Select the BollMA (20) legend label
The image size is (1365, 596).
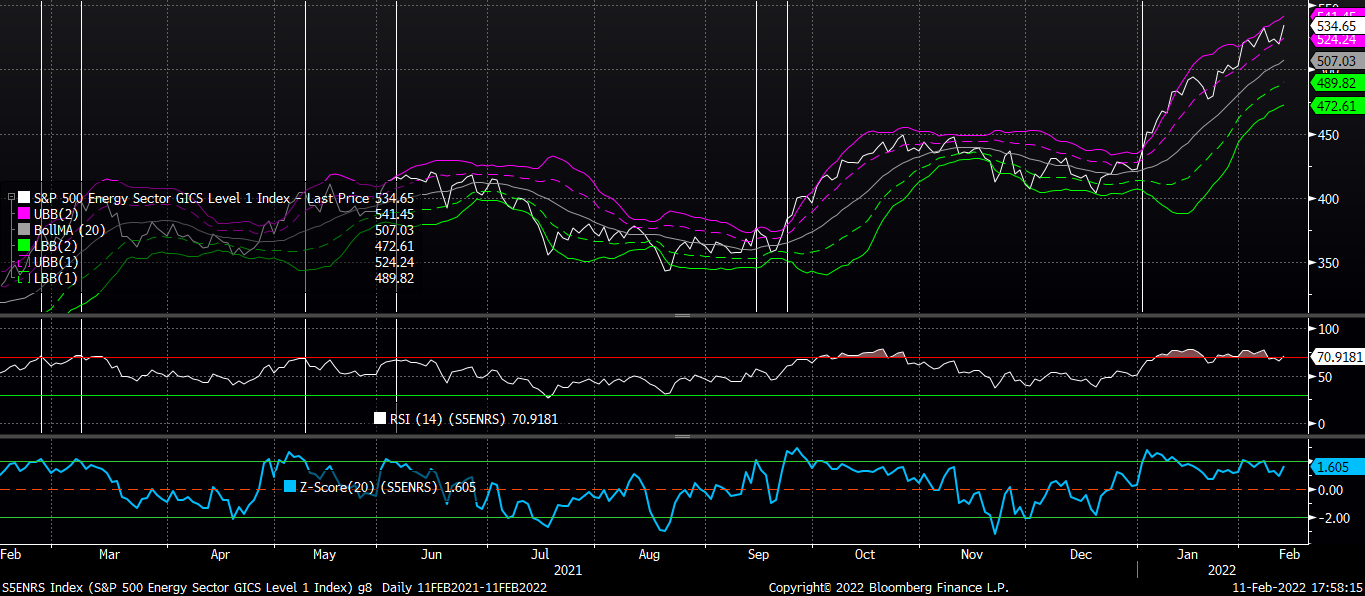coord(69,230)
